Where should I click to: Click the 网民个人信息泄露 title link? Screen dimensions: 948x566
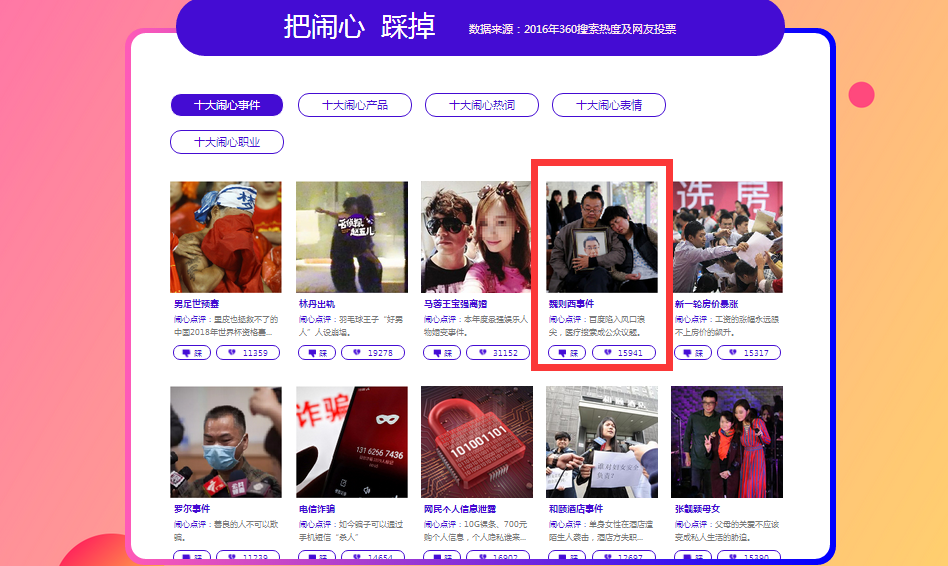click(x=460, y=509)
